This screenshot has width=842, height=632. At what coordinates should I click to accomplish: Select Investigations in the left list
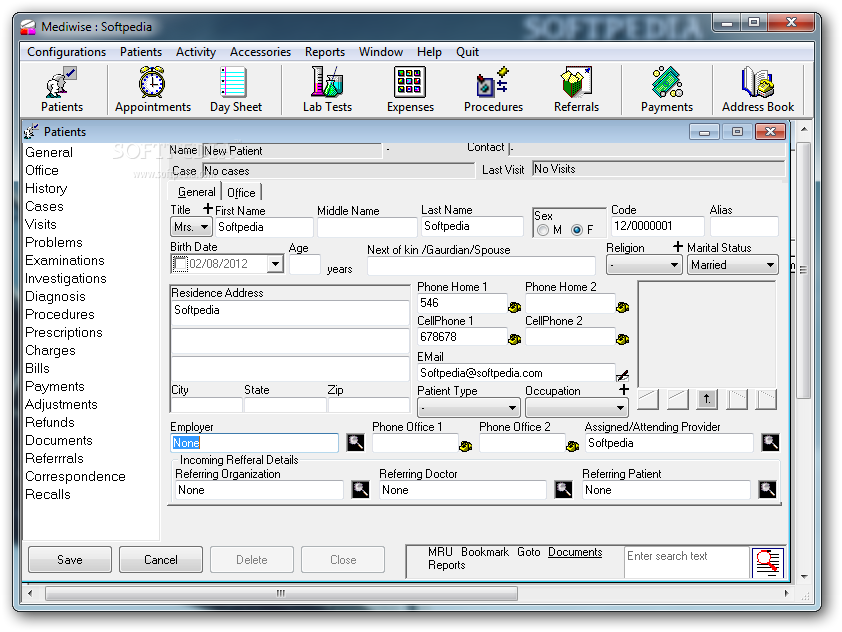(66, 278)
